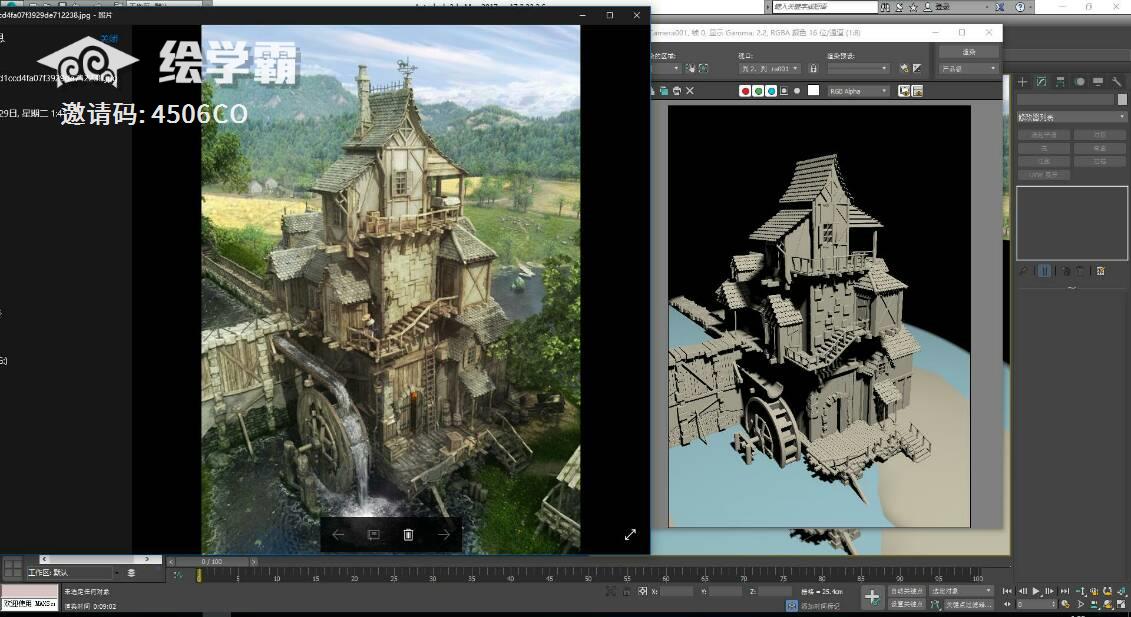The image size is (1131, 617).
Task: Click the X coordinate input field
Action: pos(677,591)
